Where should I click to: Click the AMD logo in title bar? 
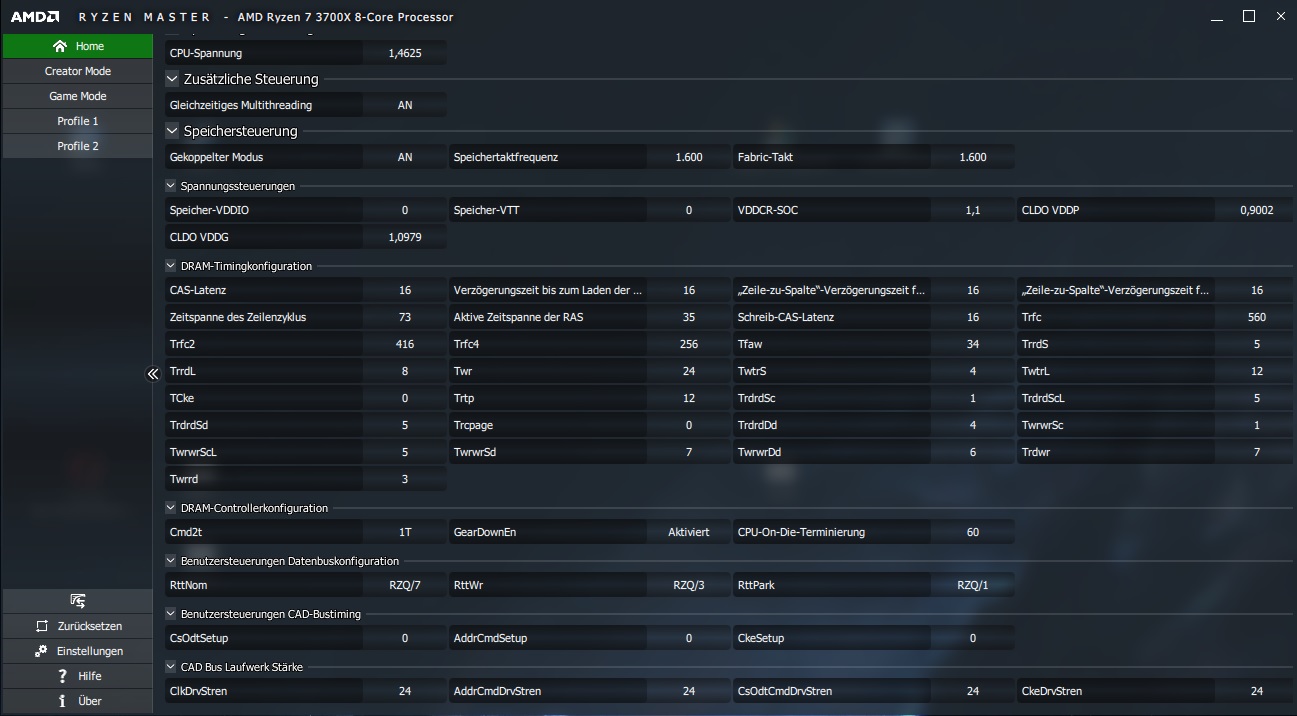point(35,17)
